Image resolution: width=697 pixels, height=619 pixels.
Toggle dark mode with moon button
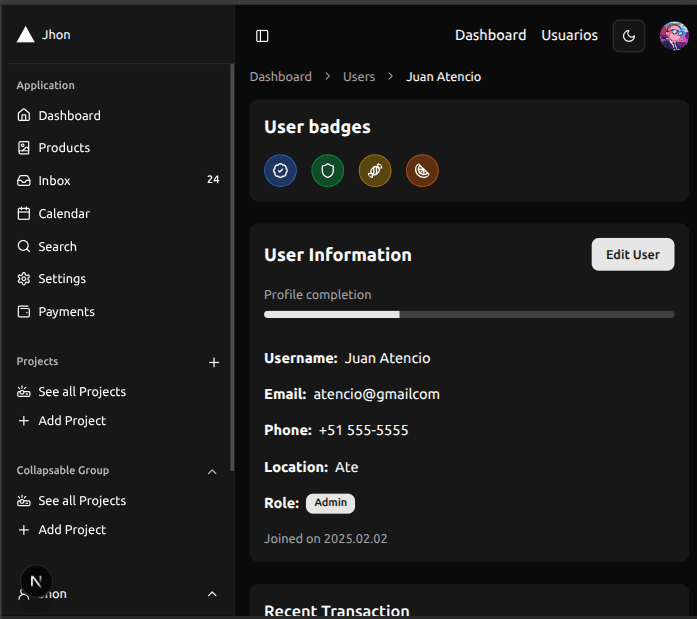629,36
